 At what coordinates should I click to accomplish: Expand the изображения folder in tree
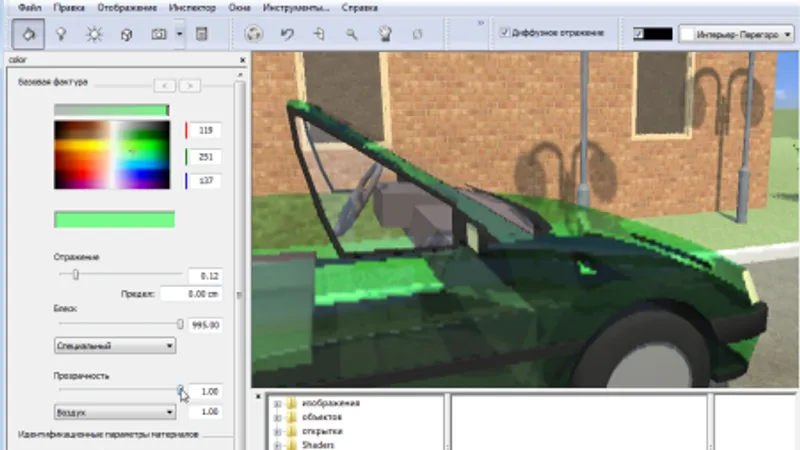pyautogui.click(x=277, y=404)
